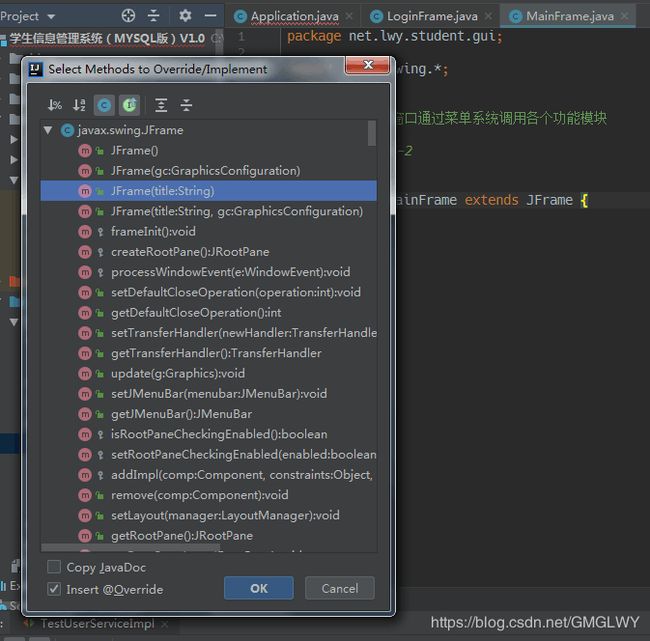Screen dimensions: 650x641
Task: Select JFrame(title:String, gc:GraphicsConfiguration) entry
Action: click(x=209, y=211)
